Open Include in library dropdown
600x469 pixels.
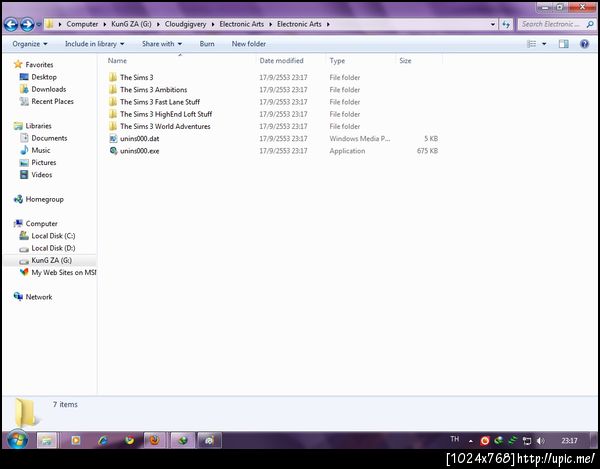95,44
